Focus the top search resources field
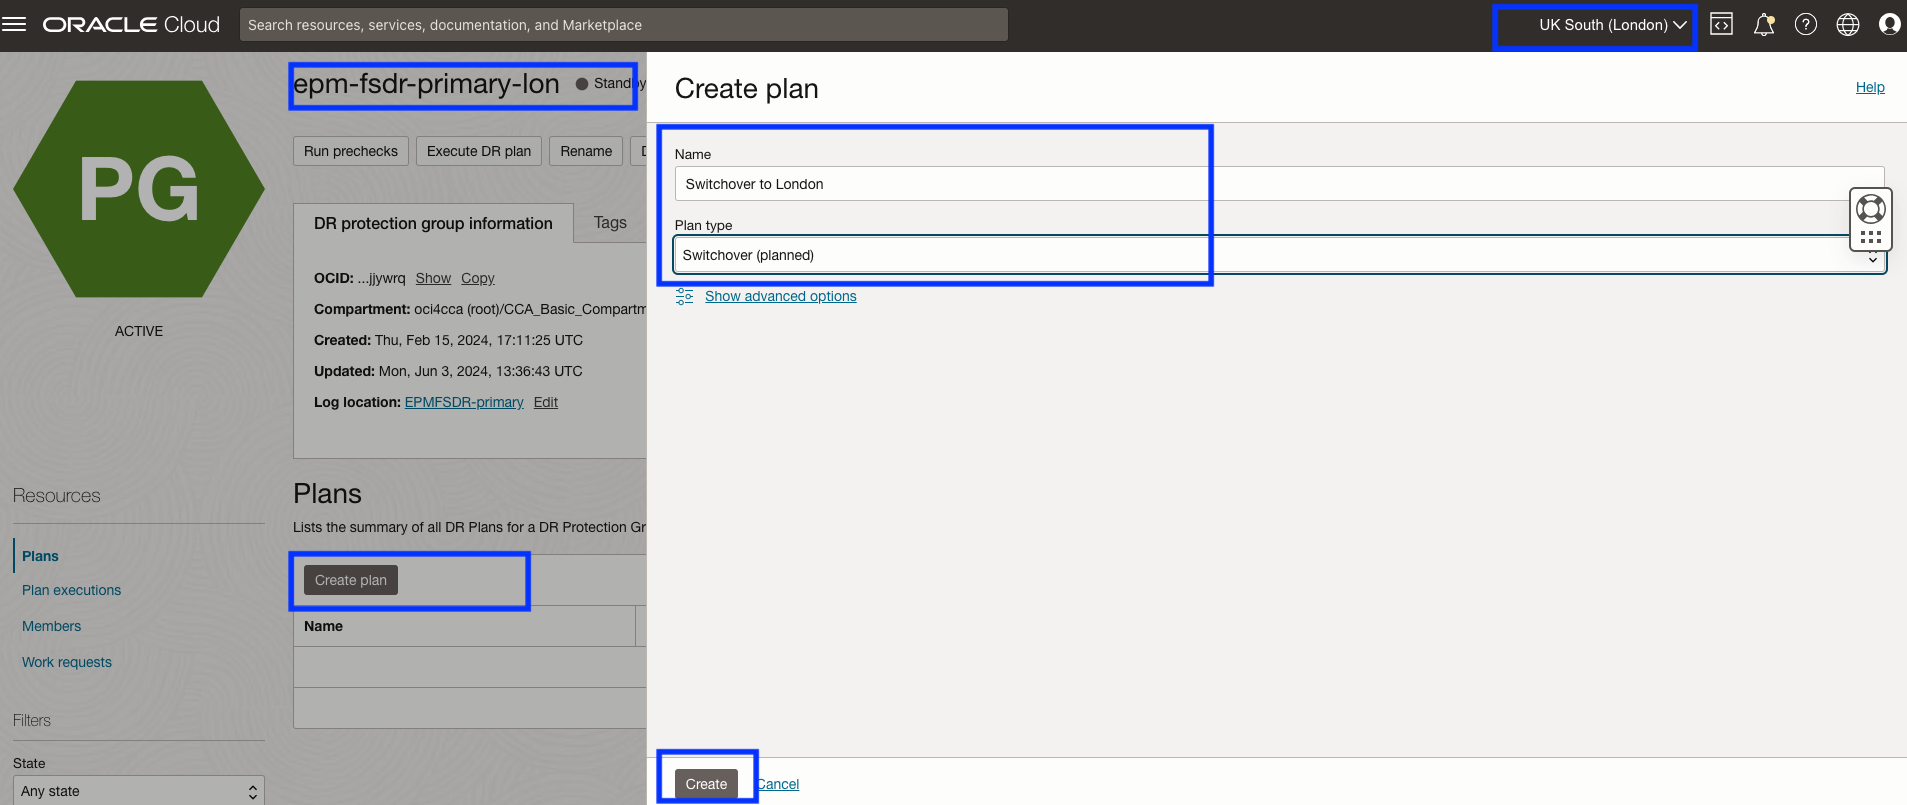 coord(624,25)
